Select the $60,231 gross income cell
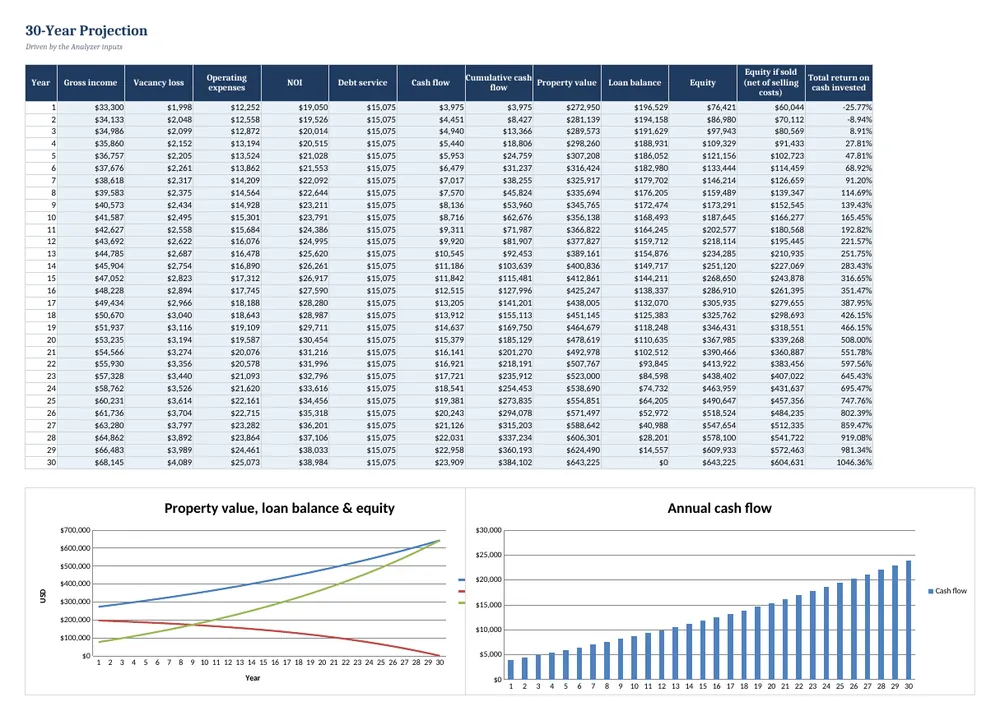 pos(91,401)
